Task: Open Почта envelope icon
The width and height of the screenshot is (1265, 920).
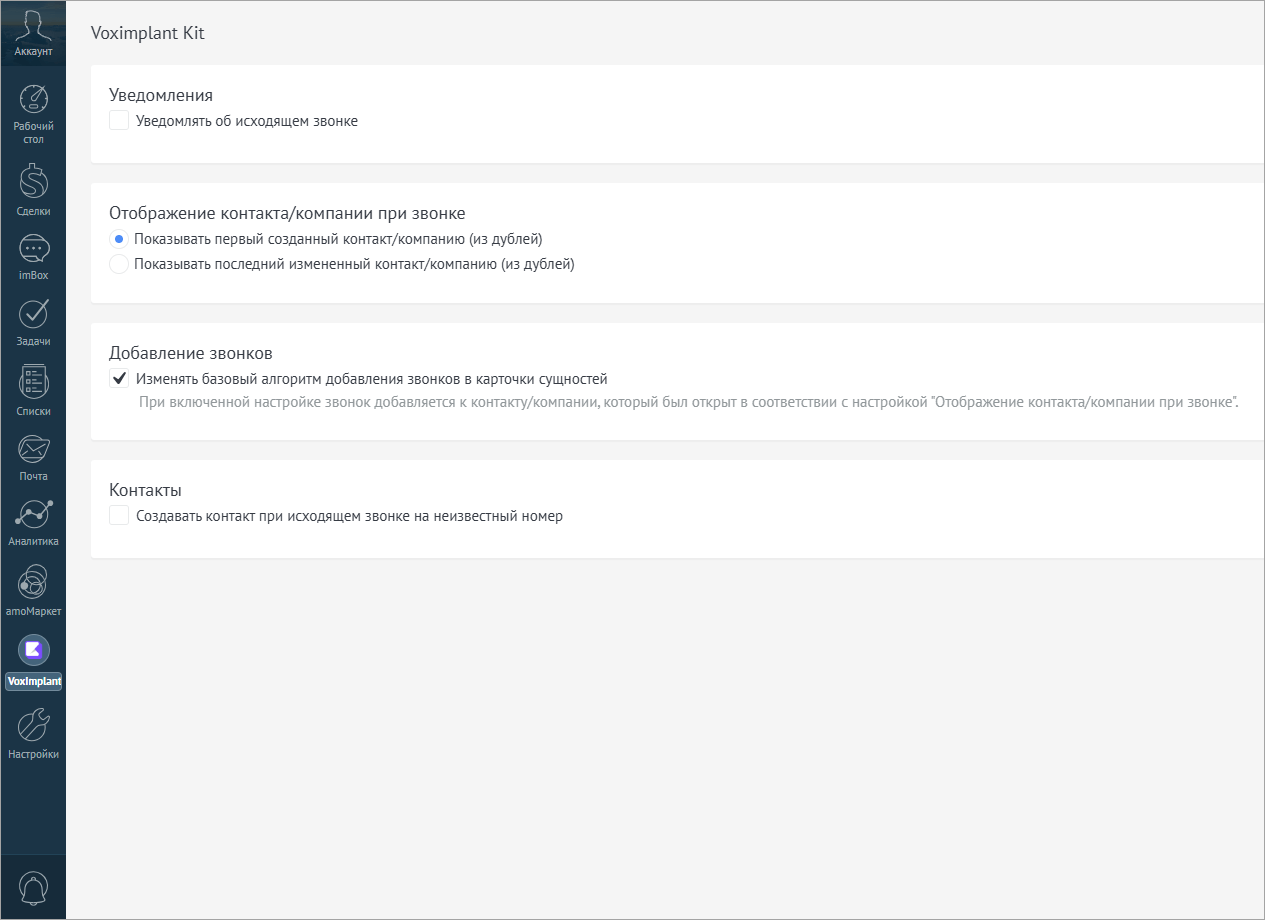Action: click(34, 449)
